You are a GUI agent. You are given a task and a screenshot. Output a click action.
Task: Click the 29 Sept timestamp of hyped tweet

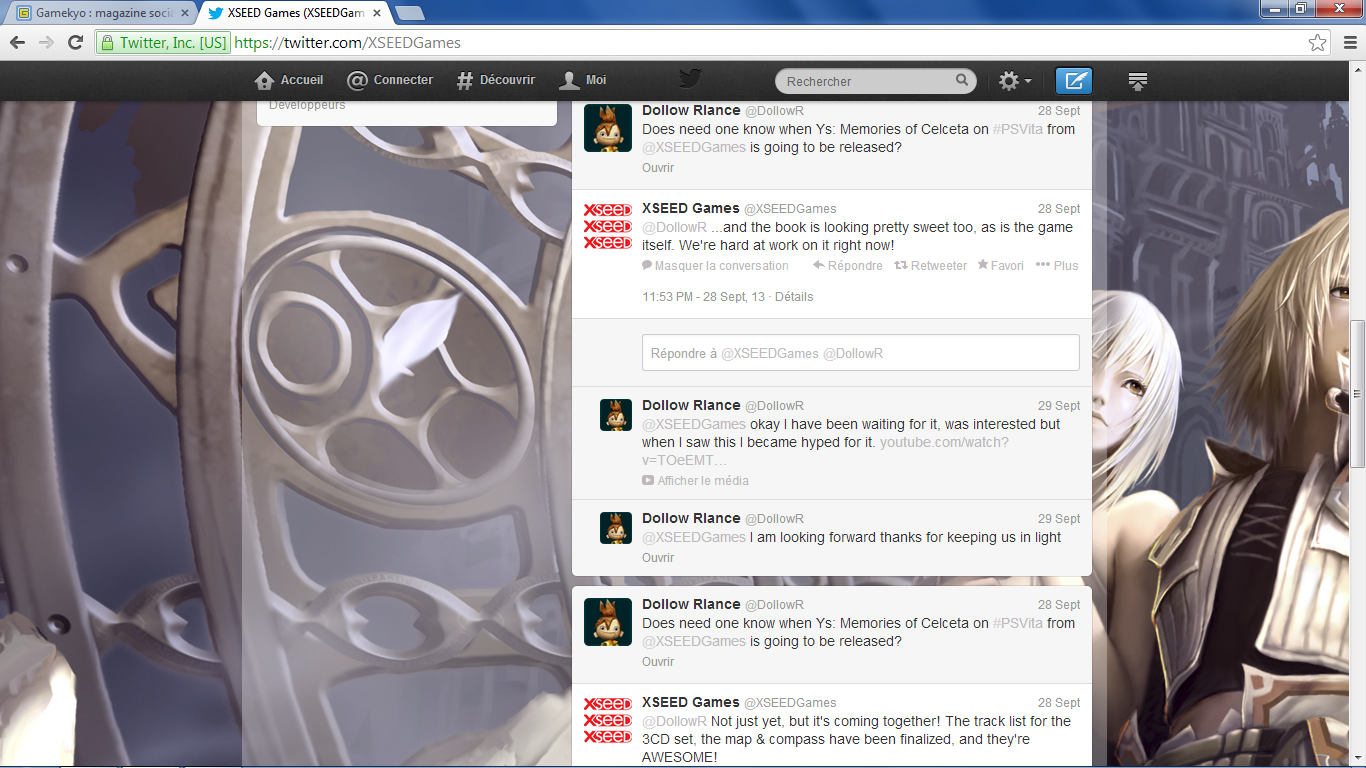tap(1059, 406)
